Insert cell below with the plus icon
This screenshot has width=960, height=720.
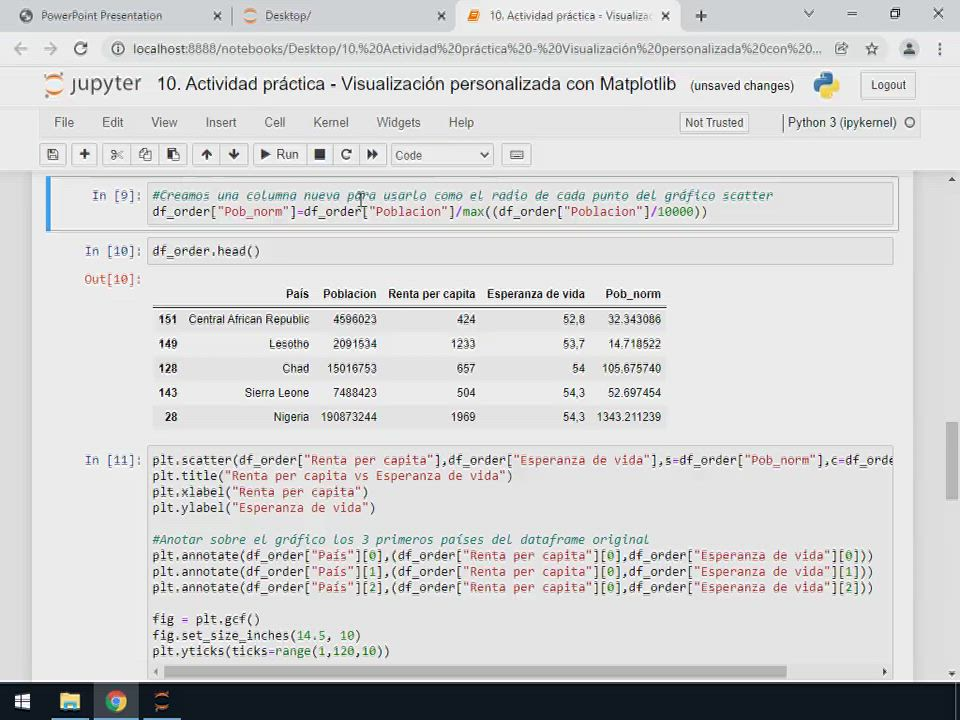[x=85, y=155]
